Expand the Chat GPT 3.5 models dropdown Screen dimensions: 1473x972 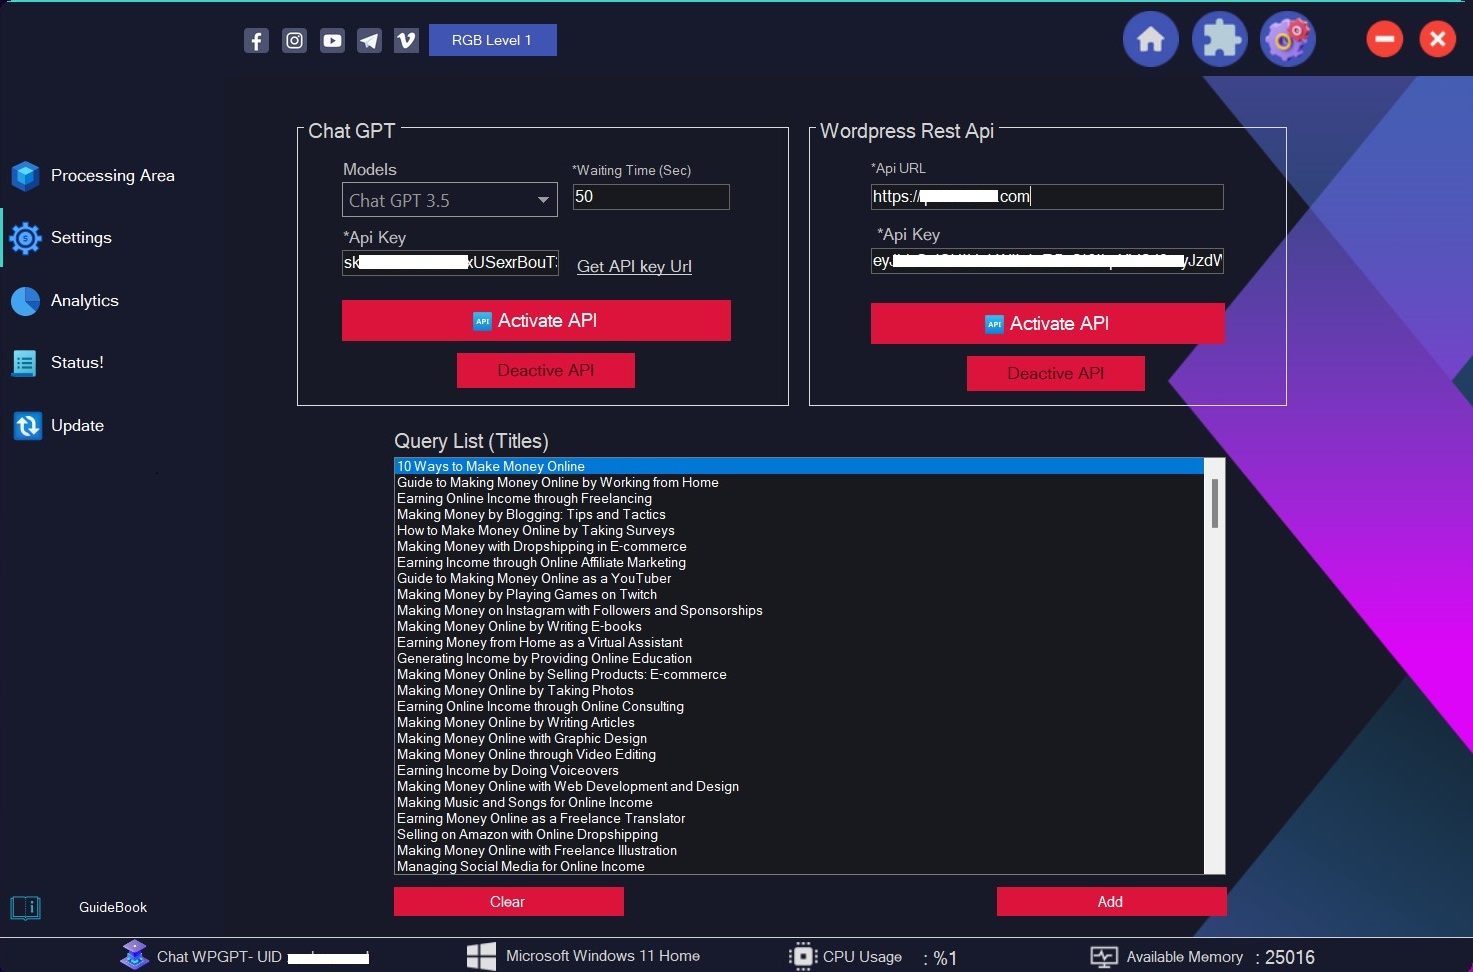pyautogui.click(x=450, y=200)
